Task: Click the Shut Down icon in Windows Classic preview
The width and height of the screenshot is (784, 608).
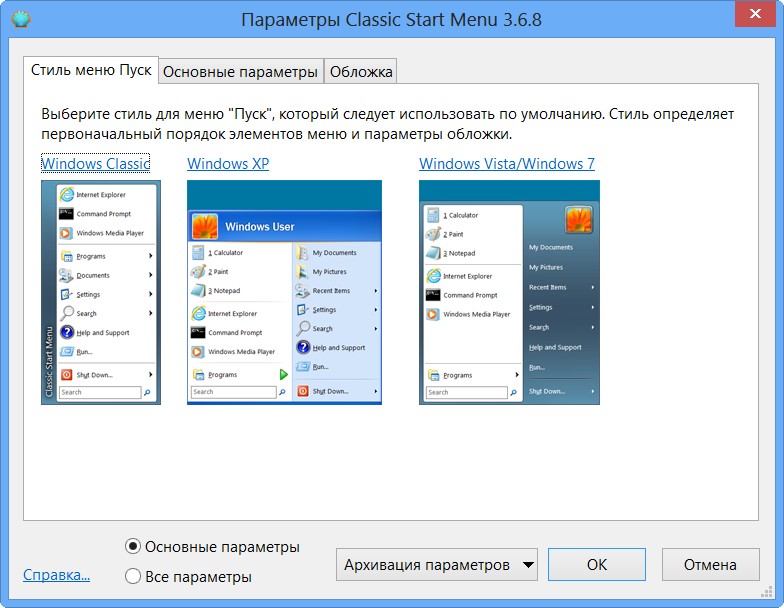Action: 67,375
